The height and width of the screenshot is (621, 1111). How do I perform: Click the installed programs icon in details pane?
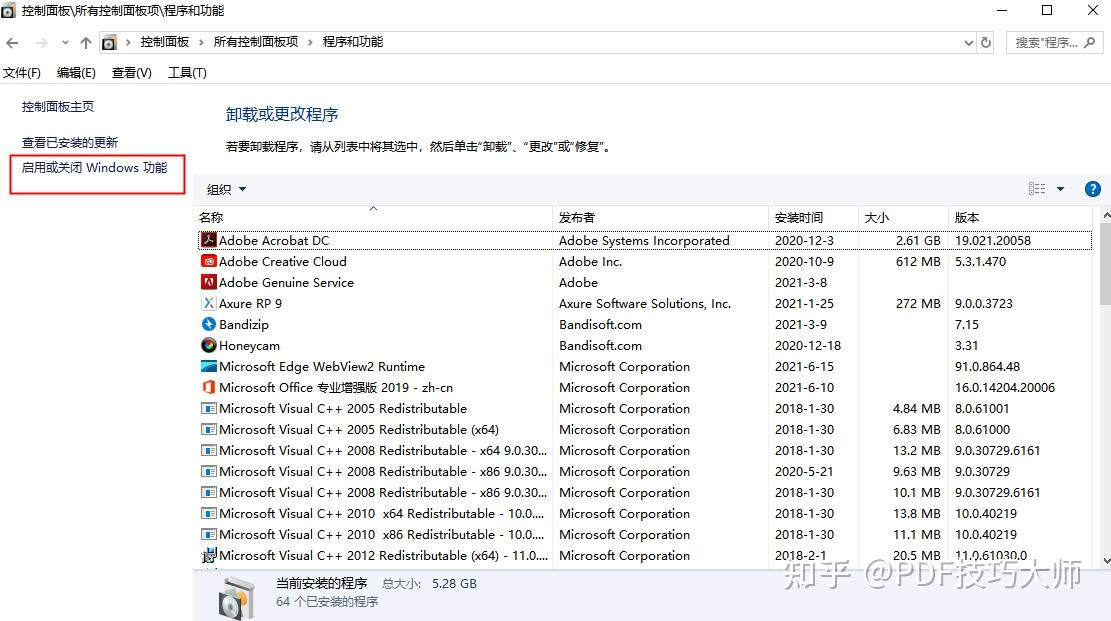click(236, 598)
